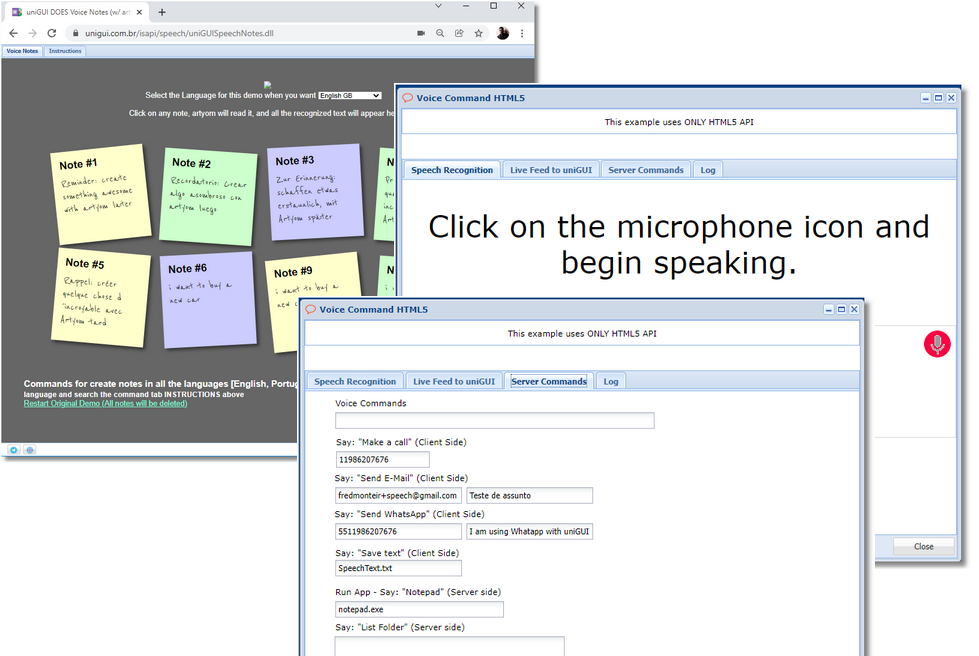The image size is (979, 656).
Task: Select the Live Feed to uniGUI tab in front window
Action: point(454,381)
